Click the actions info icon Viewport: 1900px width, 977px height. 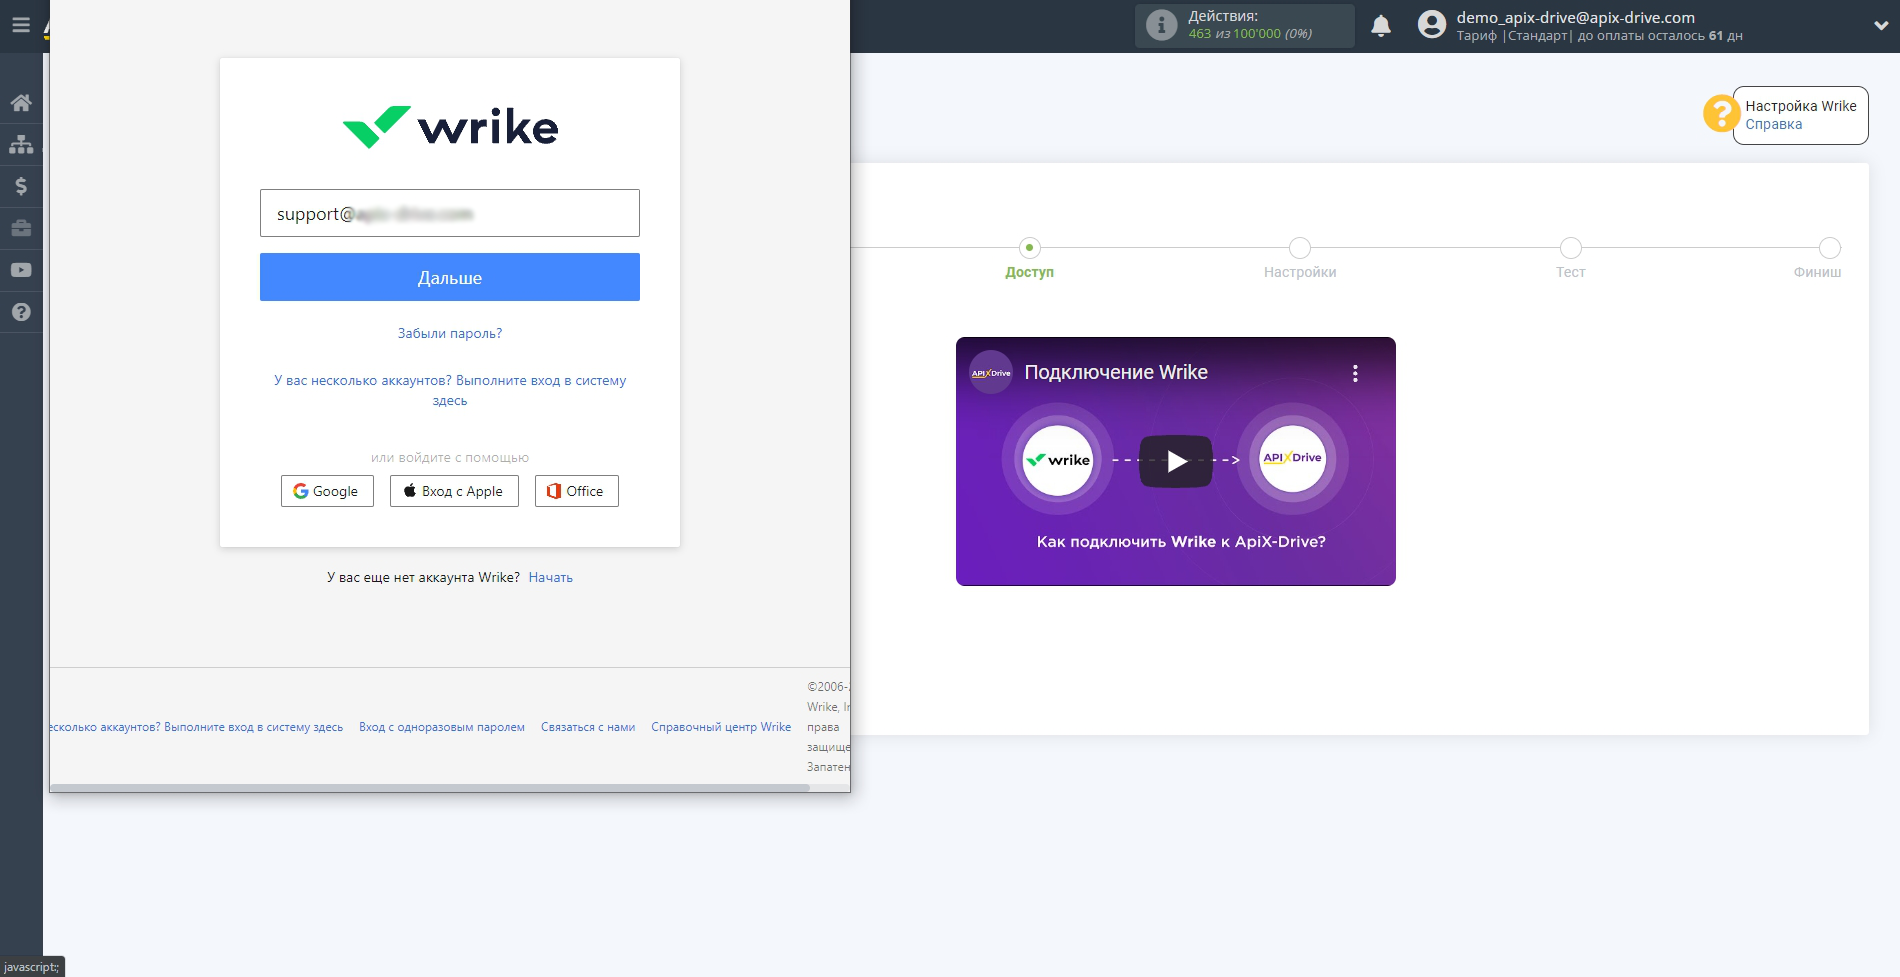click(1161, 25)
